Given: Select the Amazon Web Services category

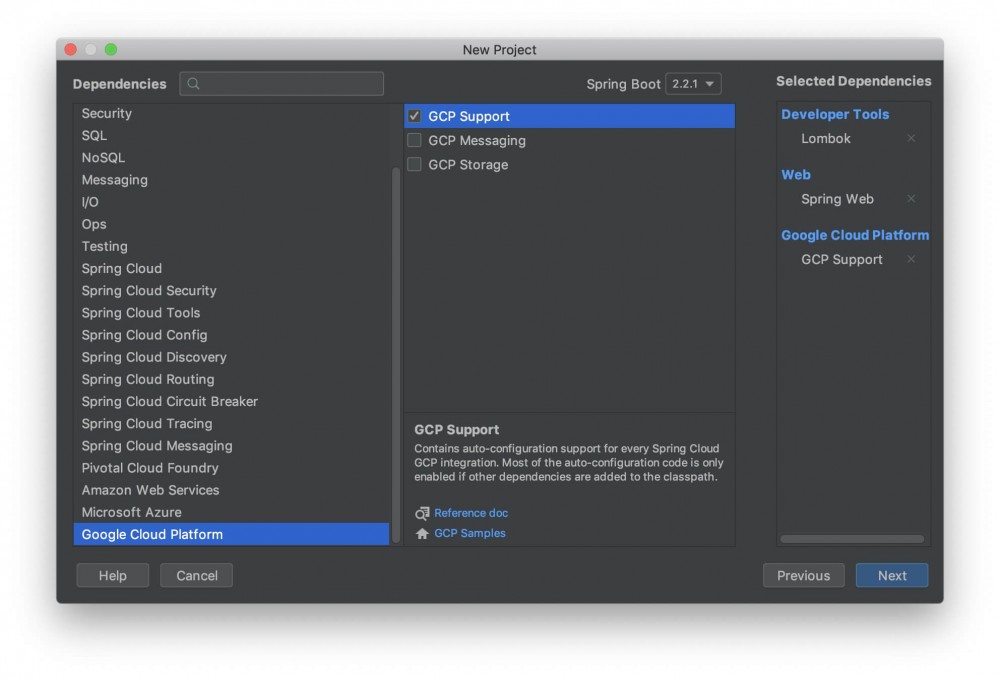Looking at the screenshot, I should click(x=150, y=490).
